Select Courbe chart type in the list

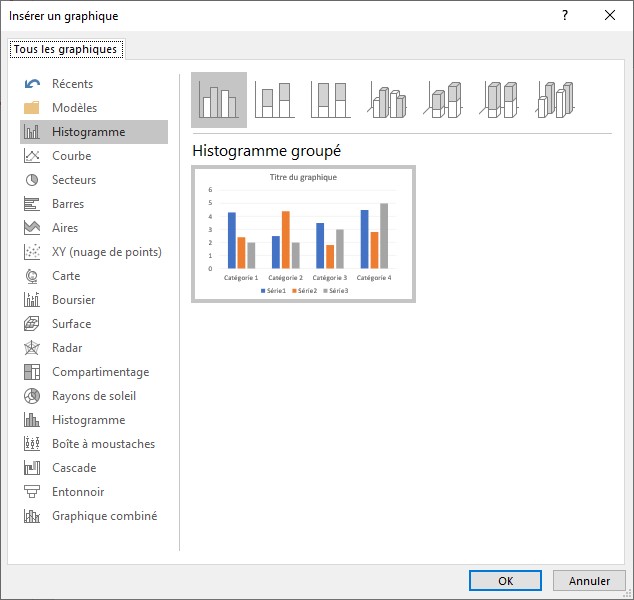pos(71,156)
